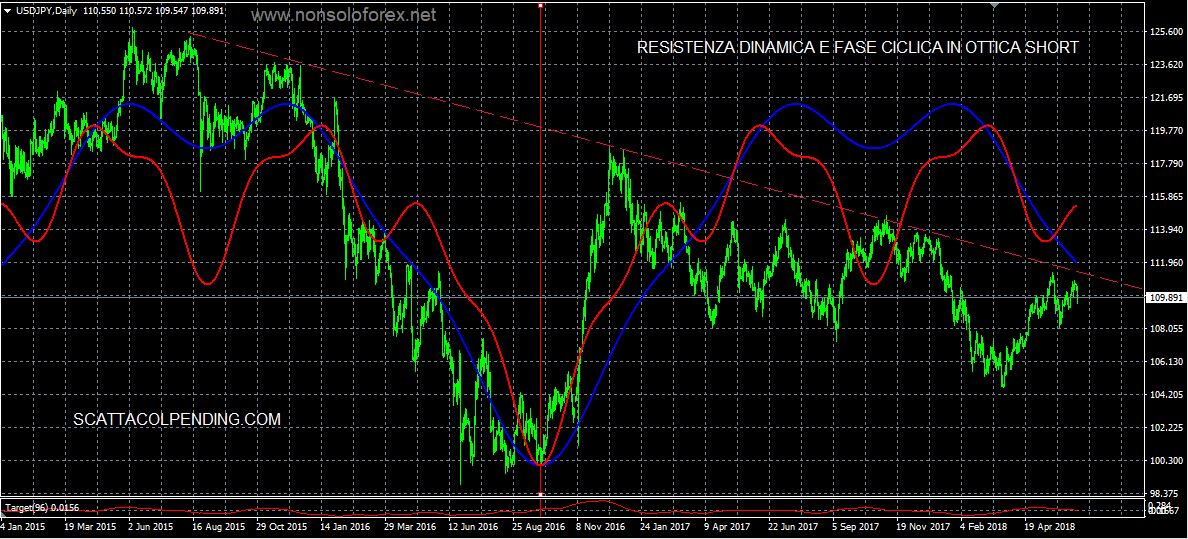Viewport: 1188px width, 539px height.
Task: Open the USDJPY chart menu triangle
Action: tap(9, 10)
